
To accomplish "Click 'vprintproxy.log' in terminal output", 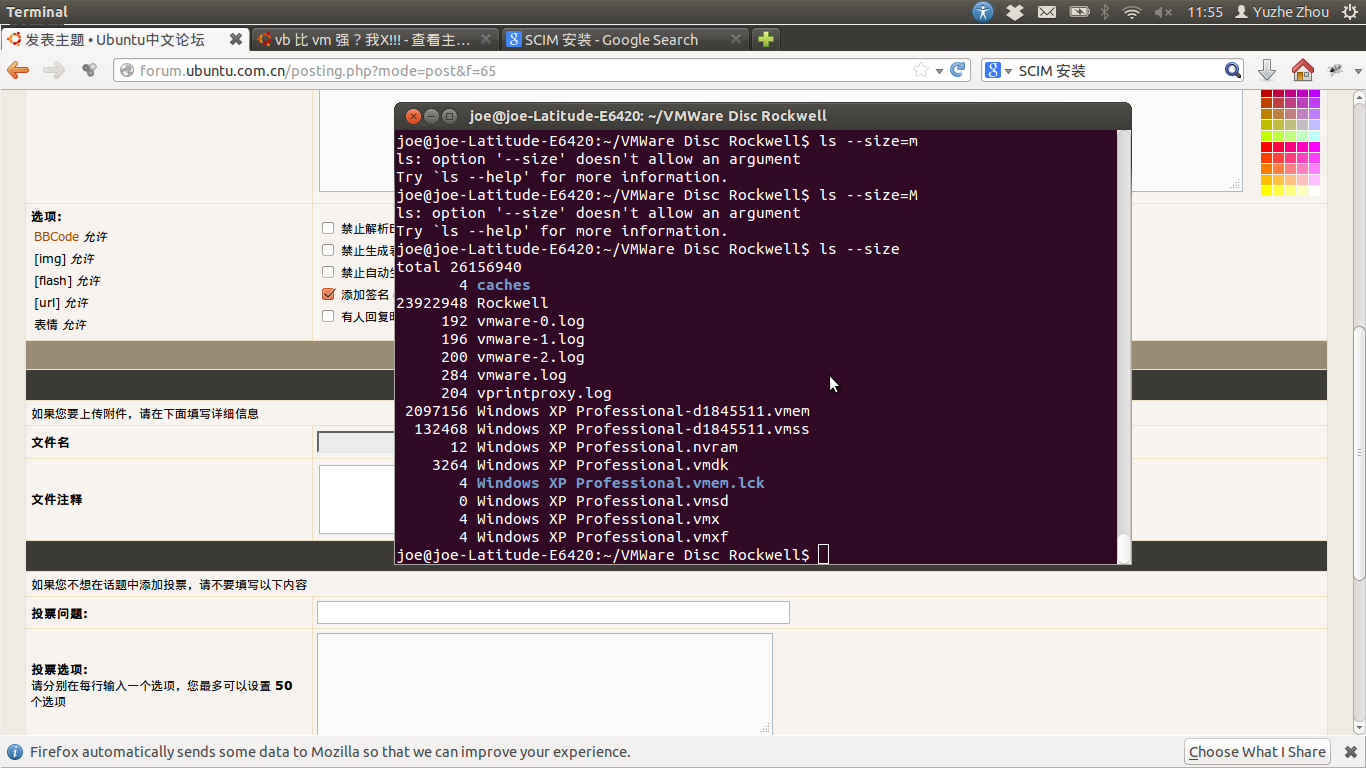I will pos(544,393).
